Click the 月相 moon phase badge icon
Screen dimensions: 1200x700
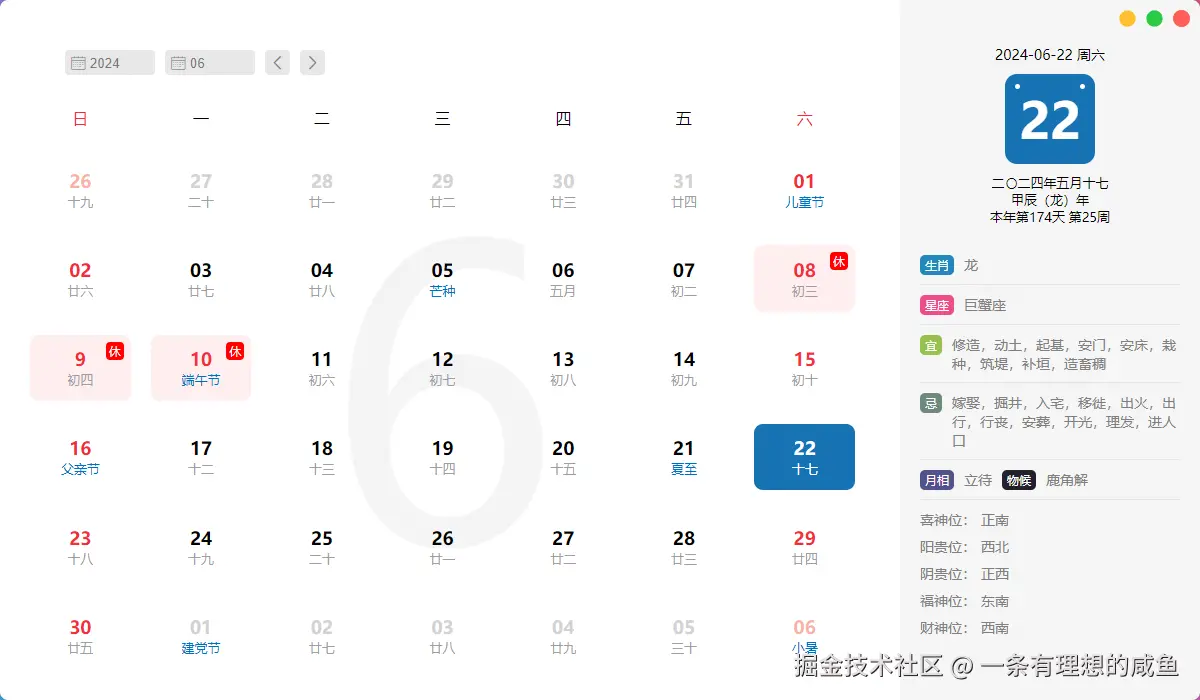click(x=936, y=480)
